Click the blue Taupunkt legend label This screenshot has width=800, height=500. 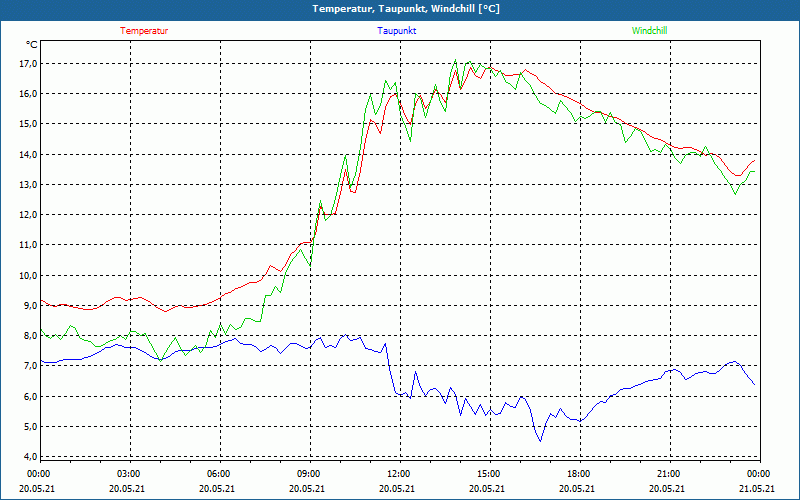click(396, 31)
